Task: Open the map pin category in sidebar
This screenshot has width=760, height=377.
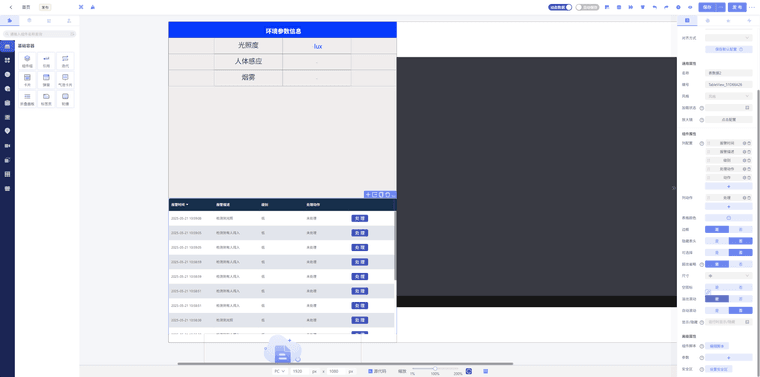Action: click(x=7, y=131)
